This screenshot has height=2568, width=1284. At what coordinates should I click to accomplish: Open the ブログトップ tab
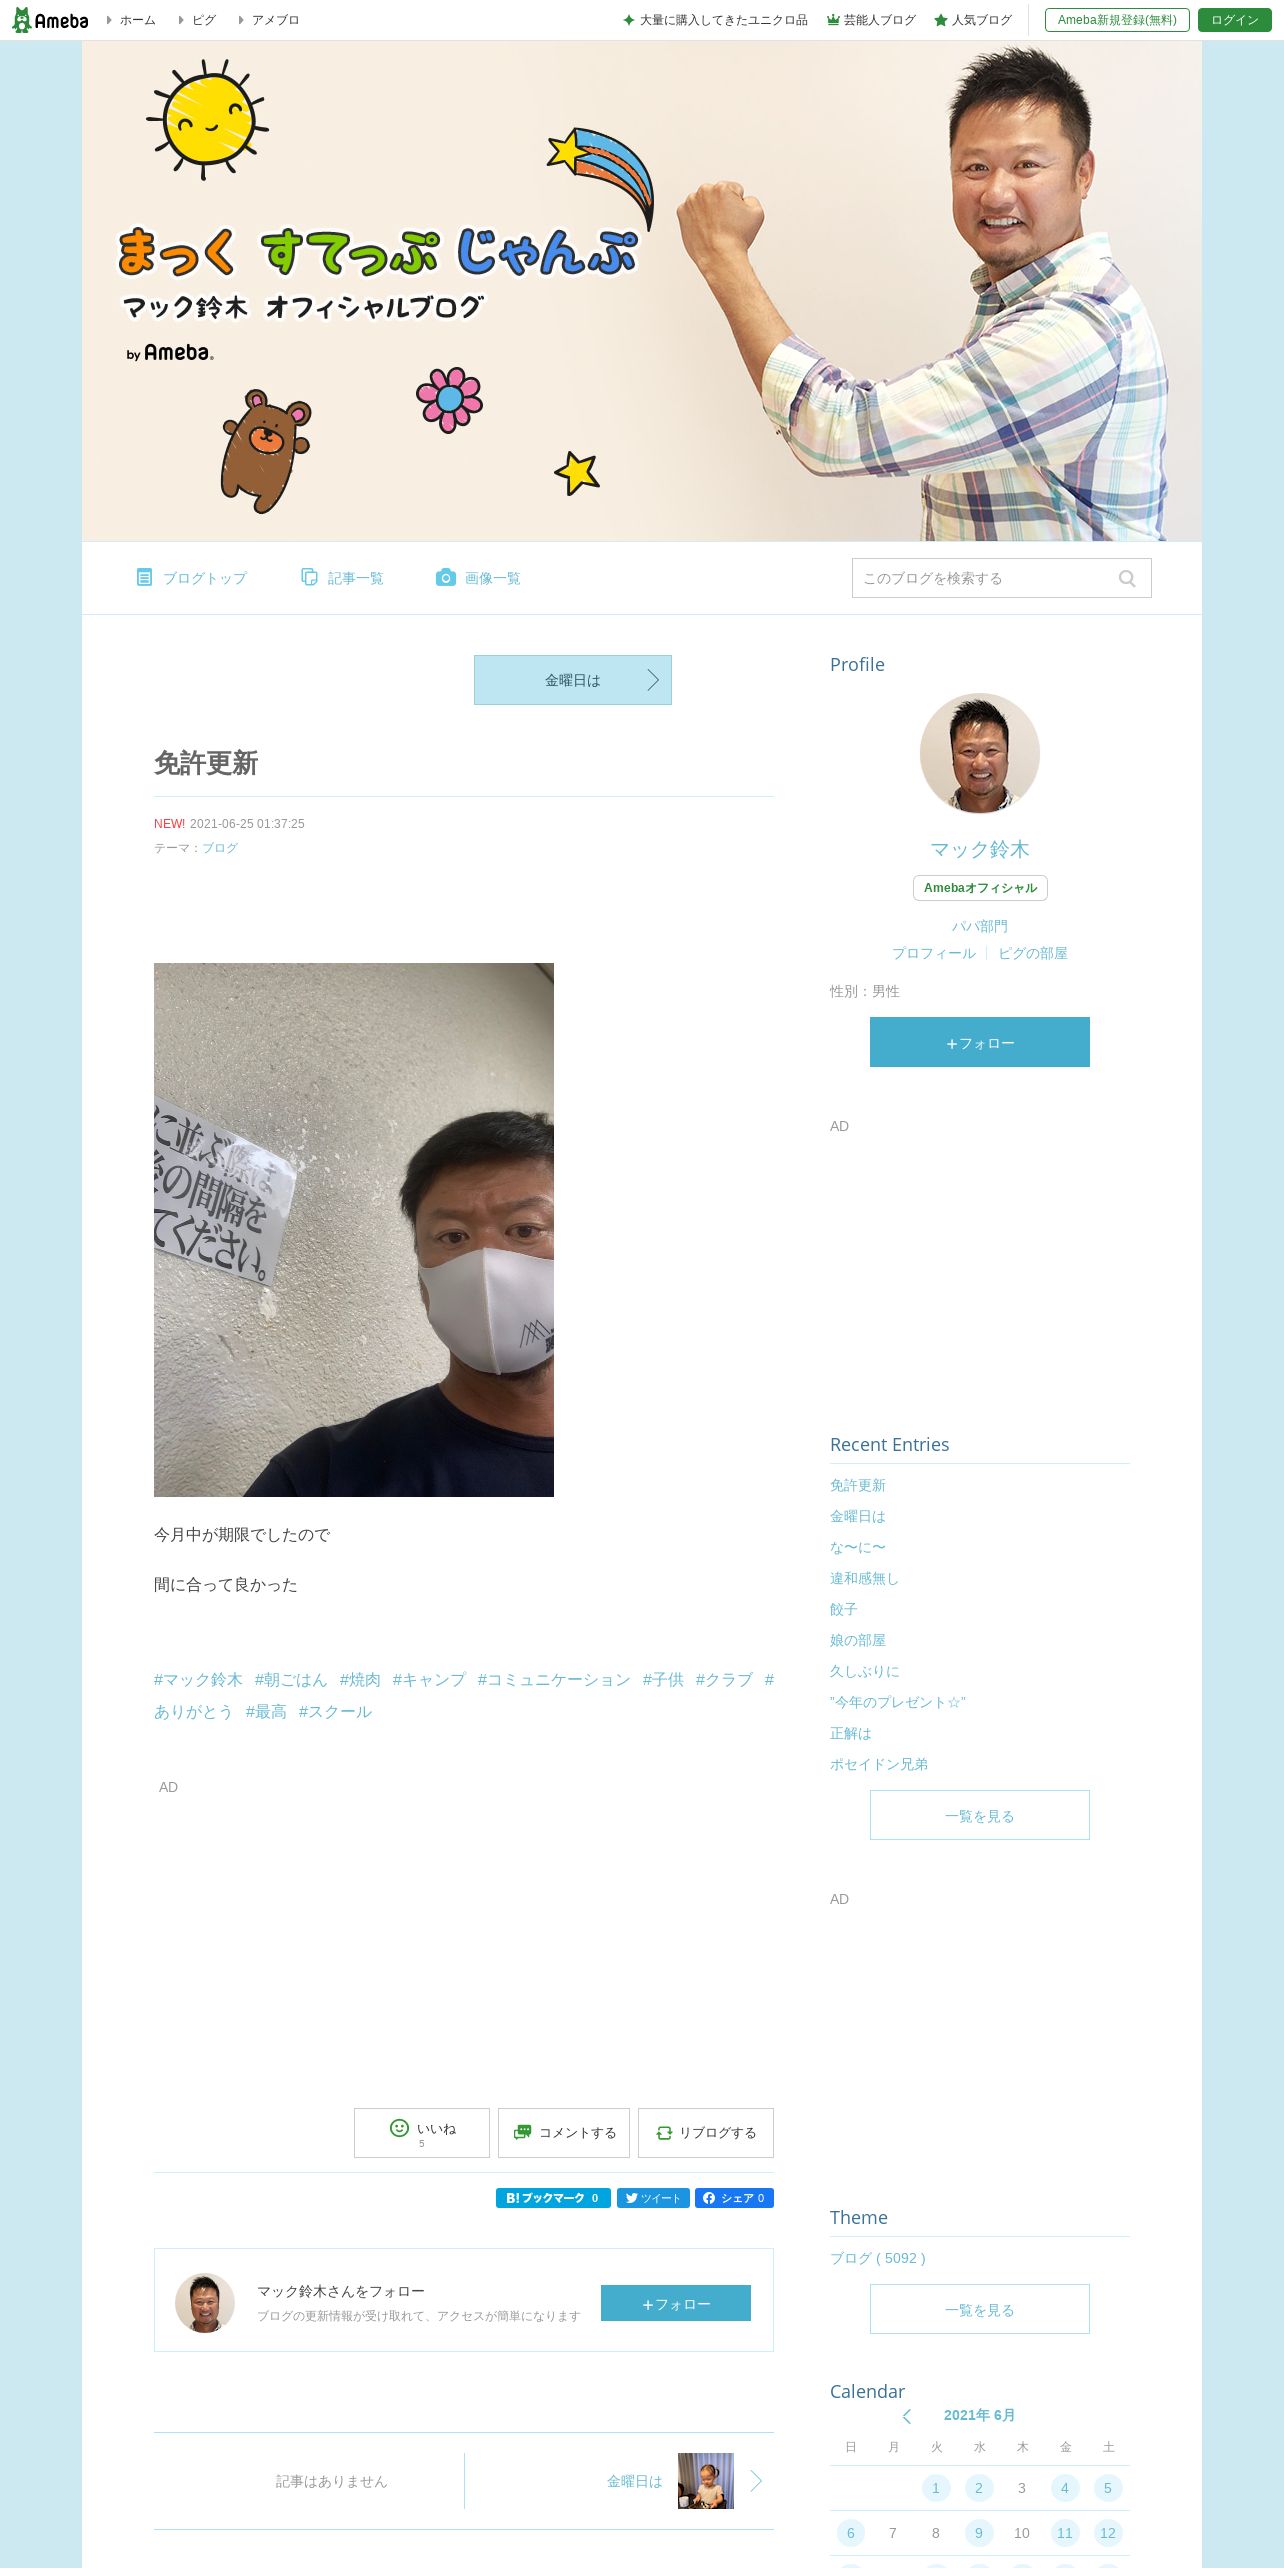(x=191, y=578)
